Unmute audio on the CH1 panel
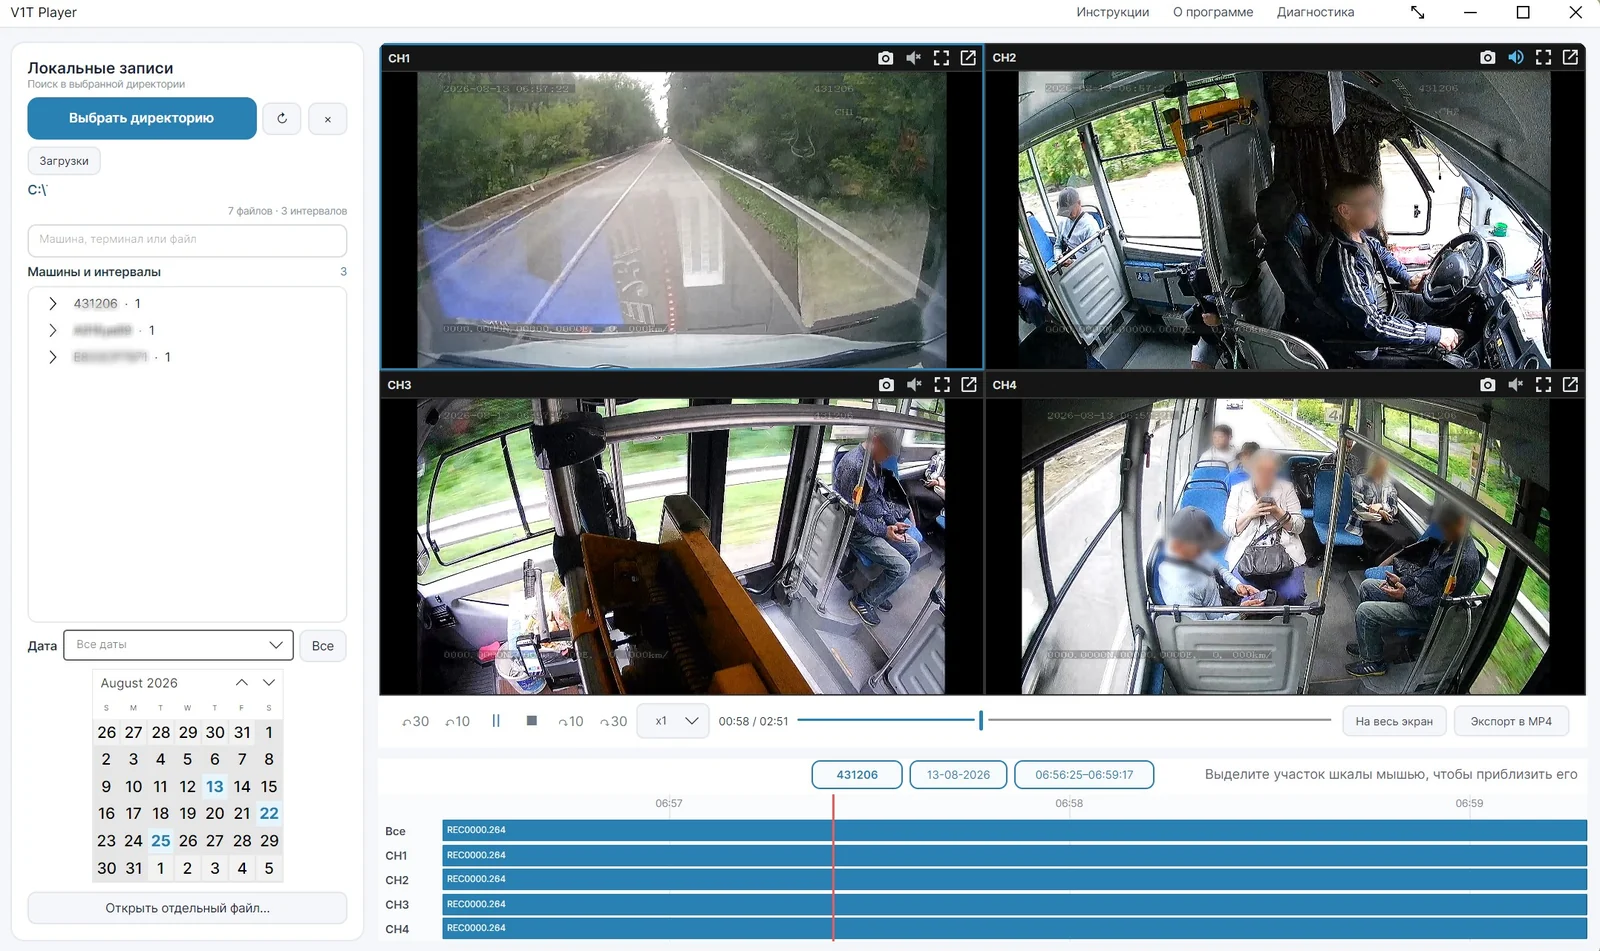 [913, 58]
